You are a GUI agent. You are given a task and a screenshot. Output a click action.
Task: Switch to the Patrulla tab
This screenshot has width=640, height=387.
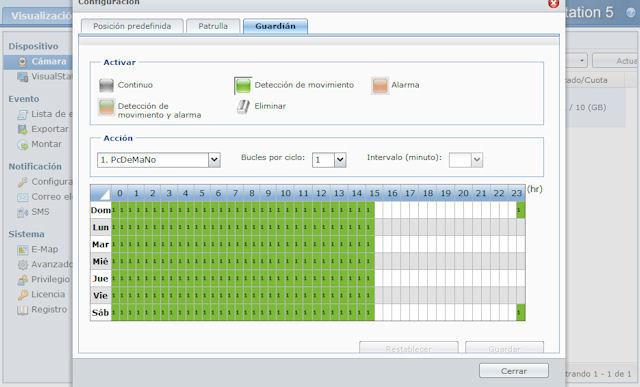213,26
